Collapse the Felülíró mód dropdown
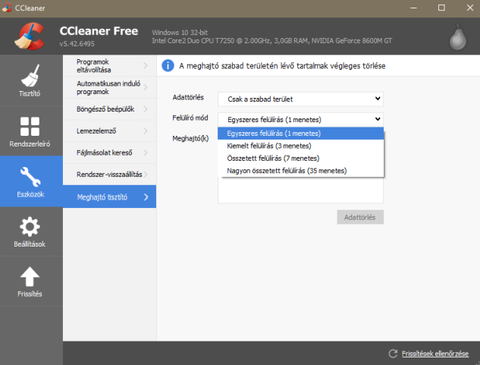 click(301, 119)
